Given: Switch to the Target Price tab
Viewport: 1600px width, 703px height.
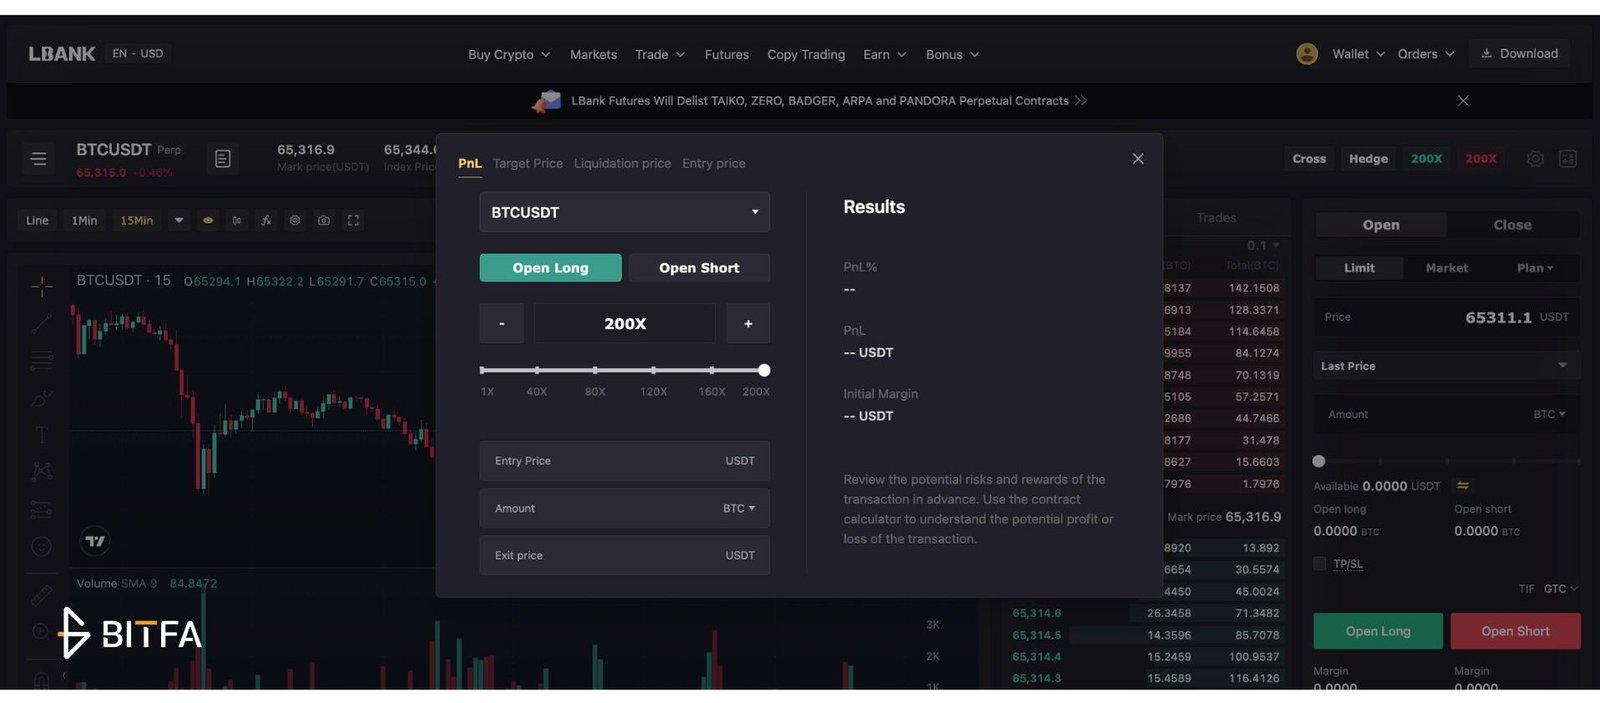Looking at the screenshot, I should (x=528, y=163).
